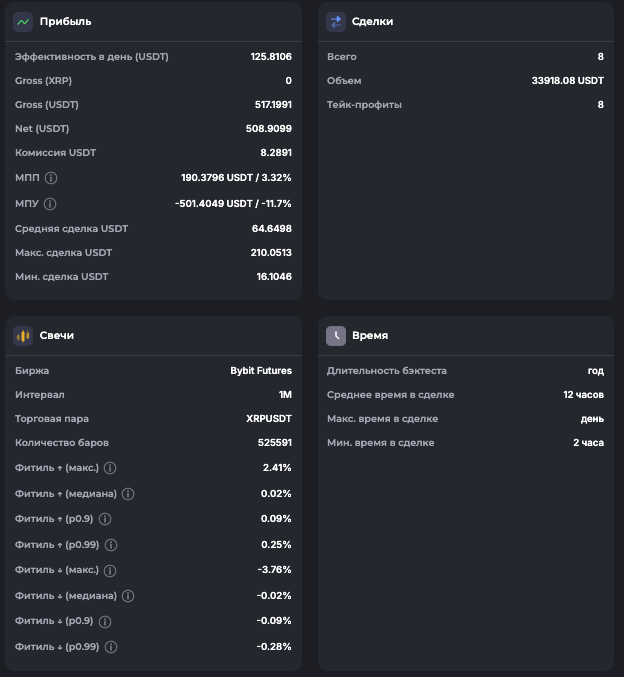Click the Net (USDT) value 508.9099
The height and width of the screenshot is (677, 624).
271,129
